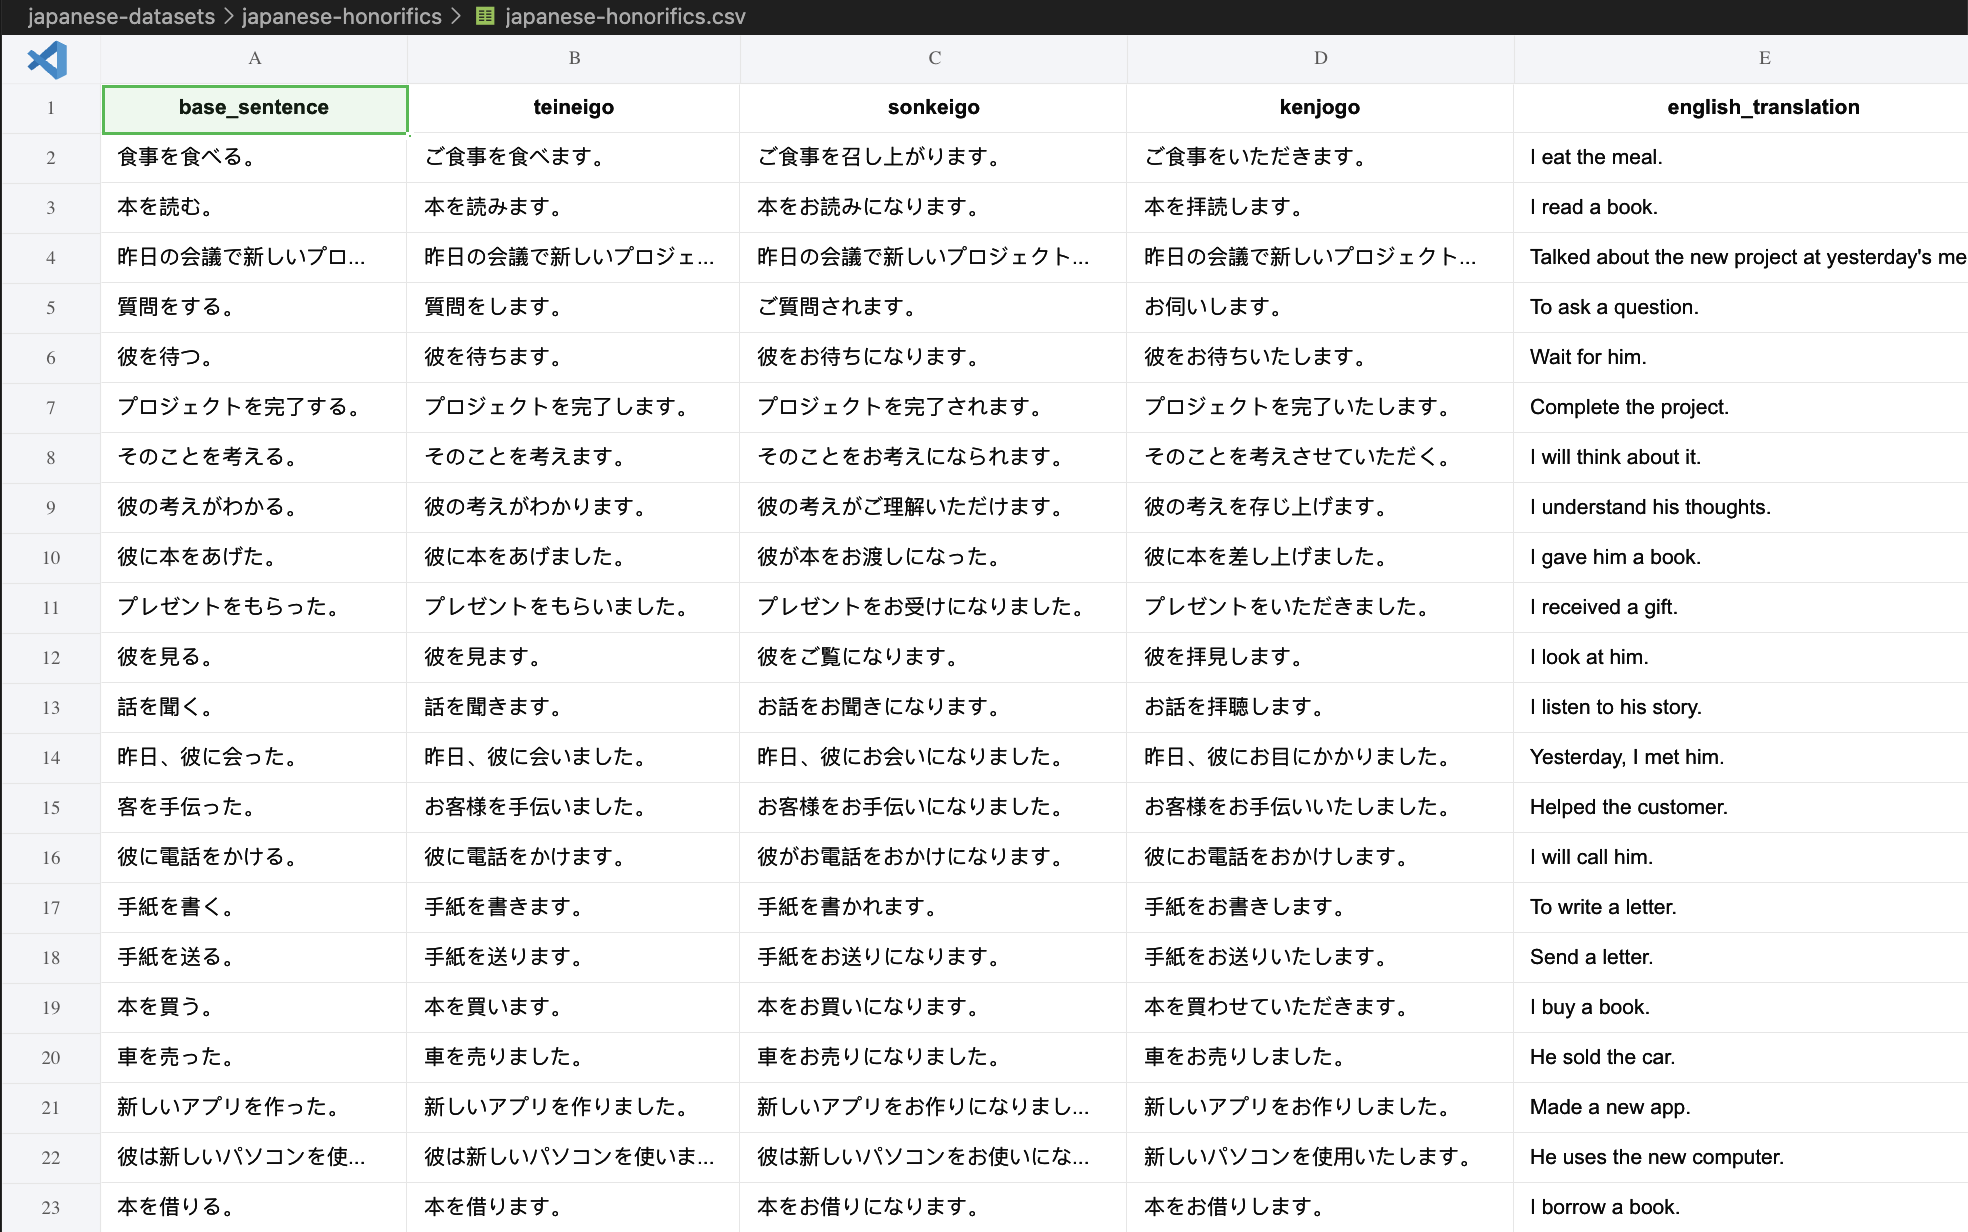Click the kenjogo header cell
The height and width of the screenshot is (1232, 1968).
click(x=1319, y=107)
